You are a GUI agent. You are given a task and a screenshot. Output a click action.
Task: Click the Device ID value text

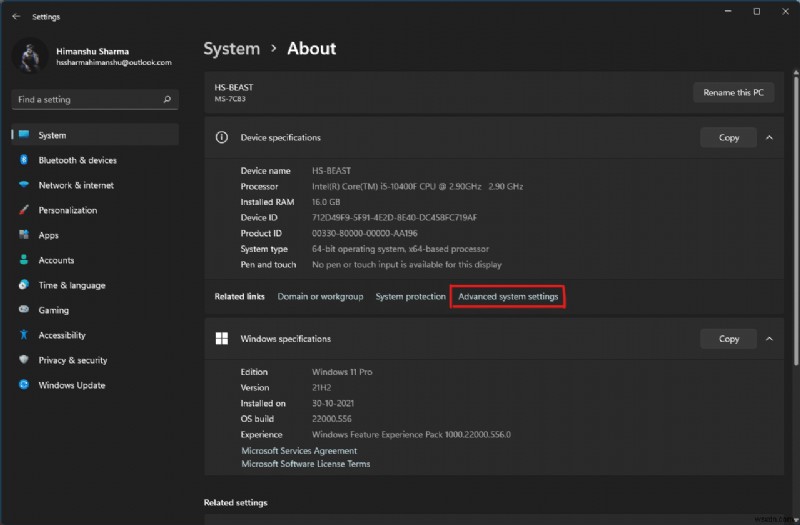click(394, 217)
